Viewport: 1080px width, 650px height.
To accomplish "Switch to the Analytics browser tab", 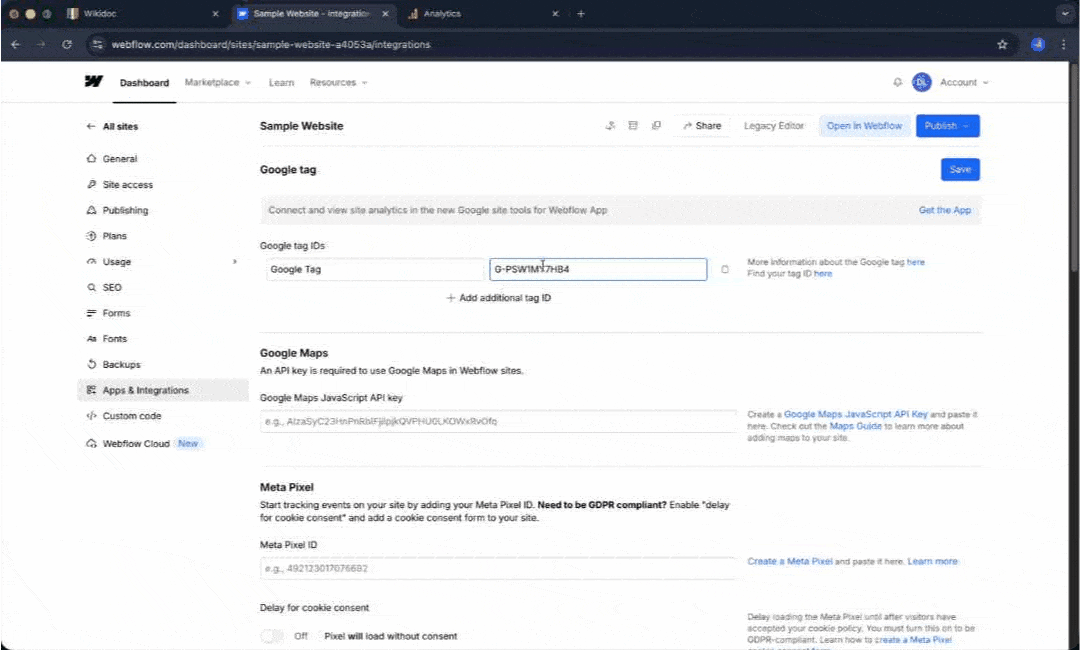I will point(481,13).
